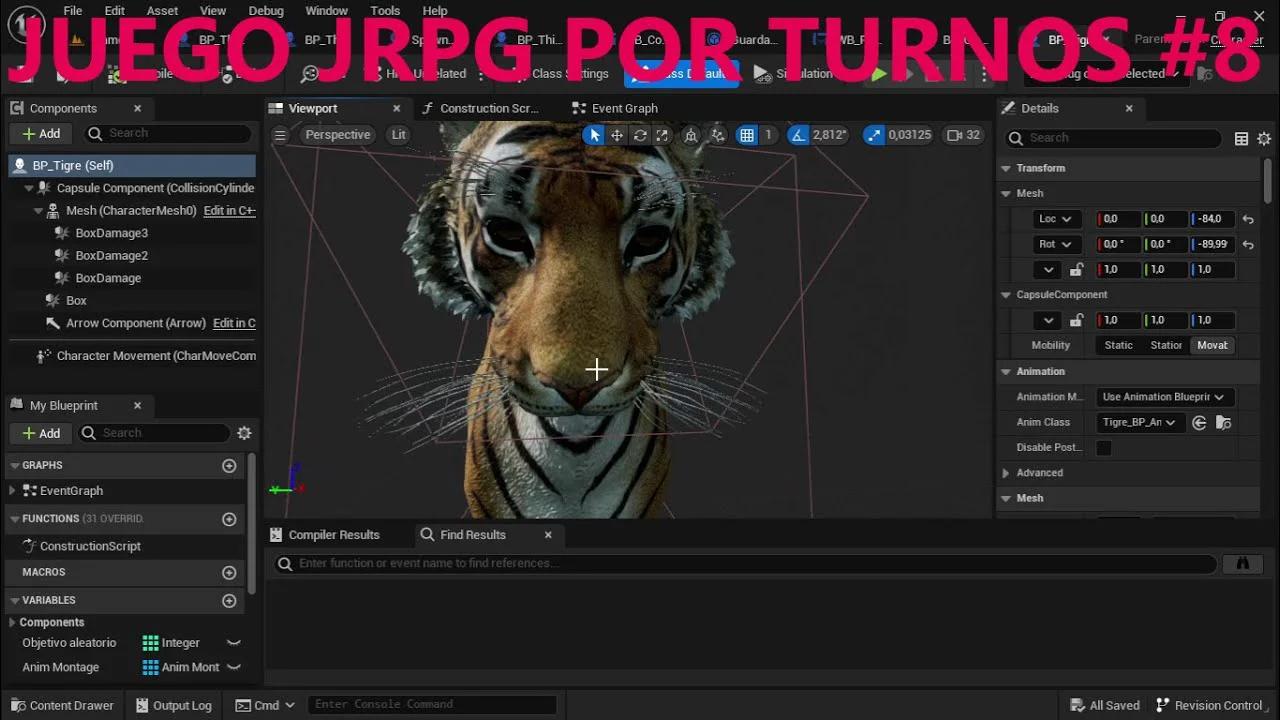Select the Scale tool in the viewport

point(663,134)
